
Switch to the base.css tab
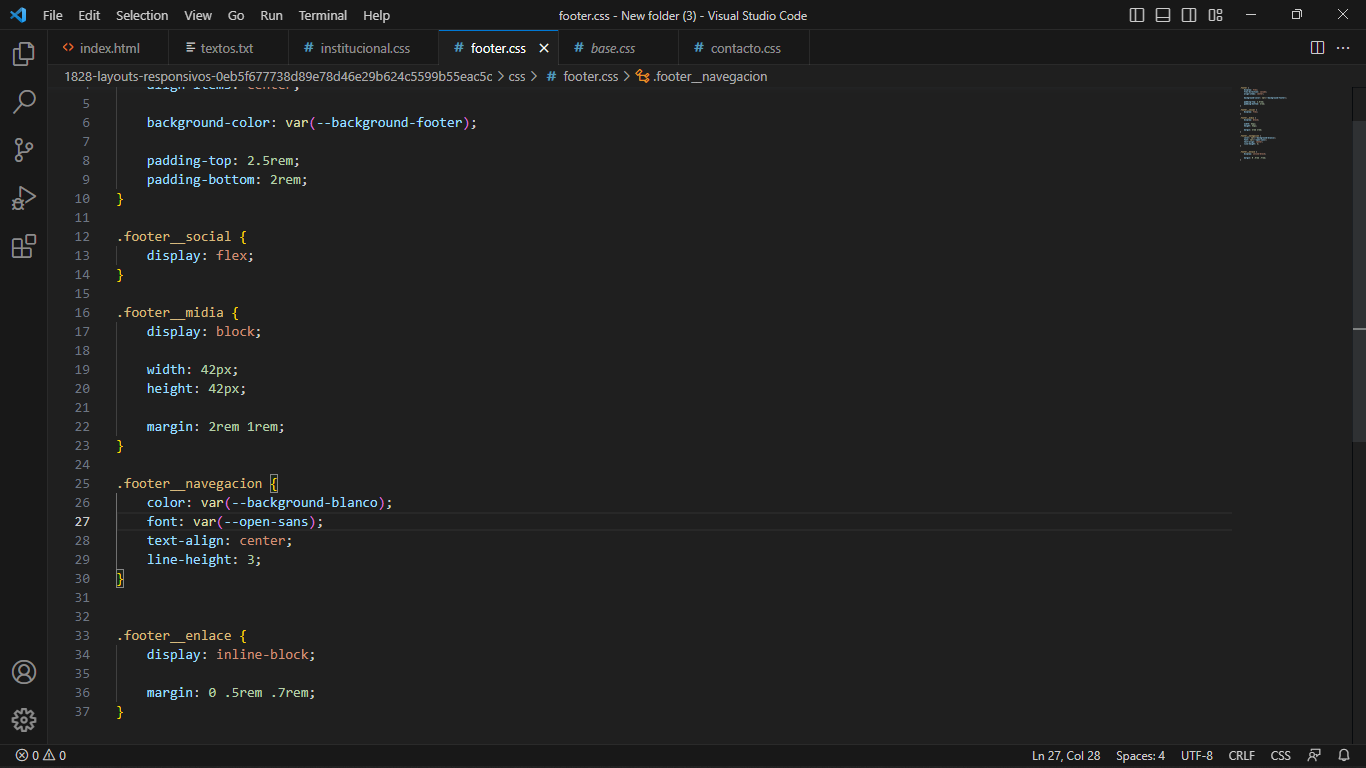click(618, 48)
